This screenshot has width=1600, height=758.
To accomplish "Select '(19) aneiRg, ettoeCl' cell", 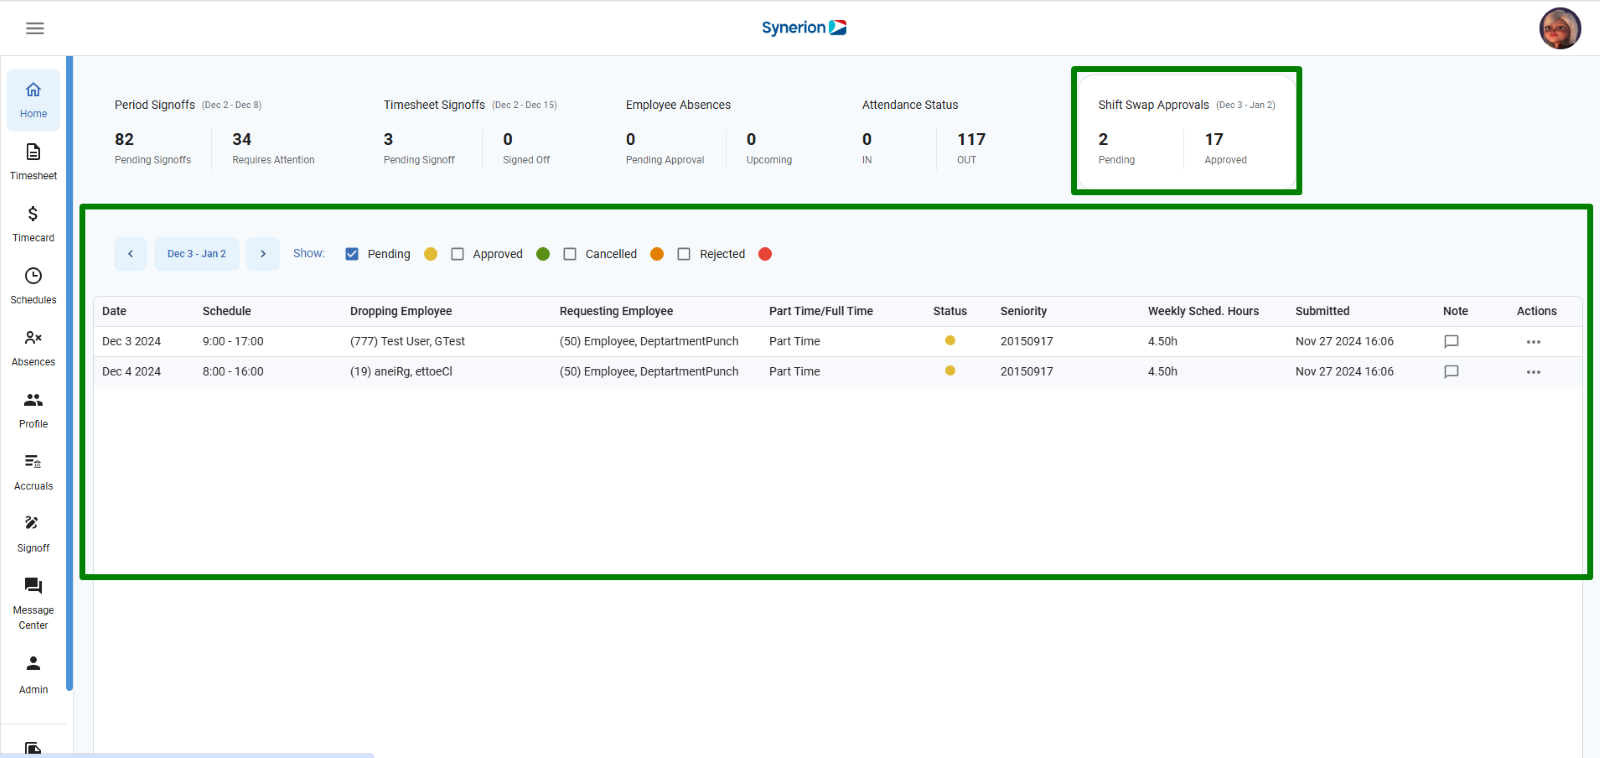I will 401,371.
